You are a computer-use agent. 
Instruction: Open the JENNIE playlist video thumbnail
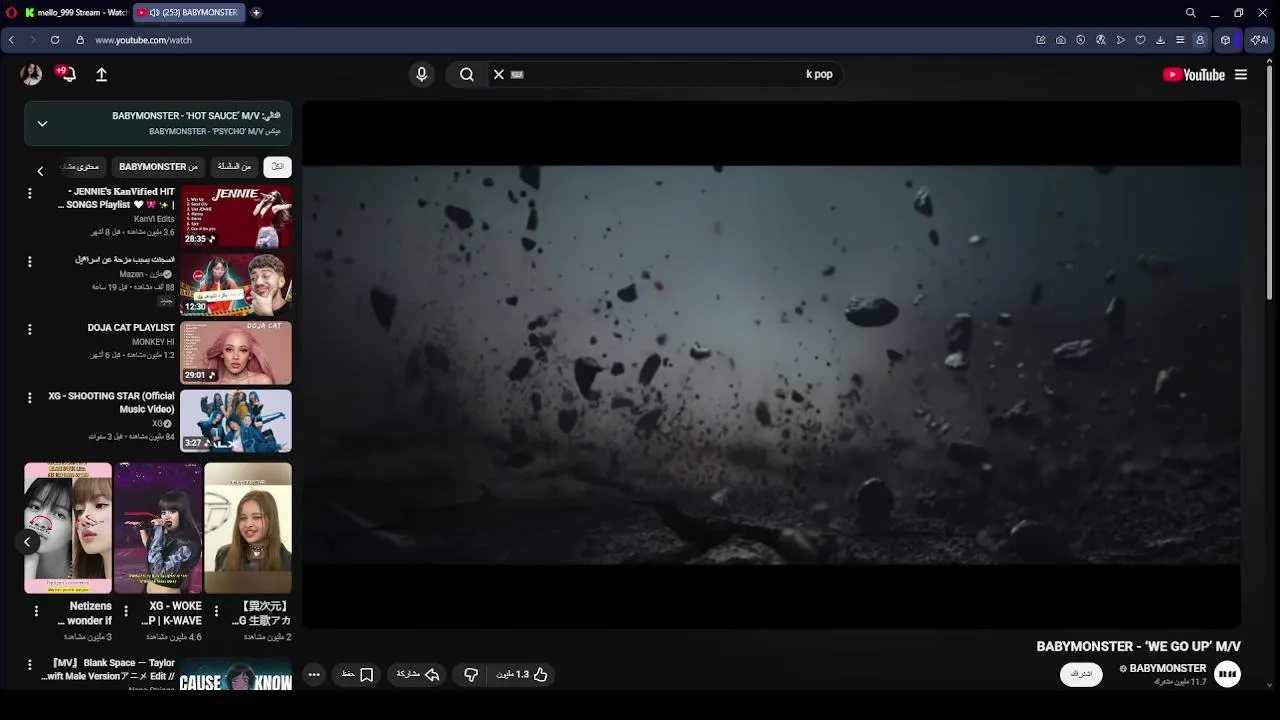pos(236,216)
